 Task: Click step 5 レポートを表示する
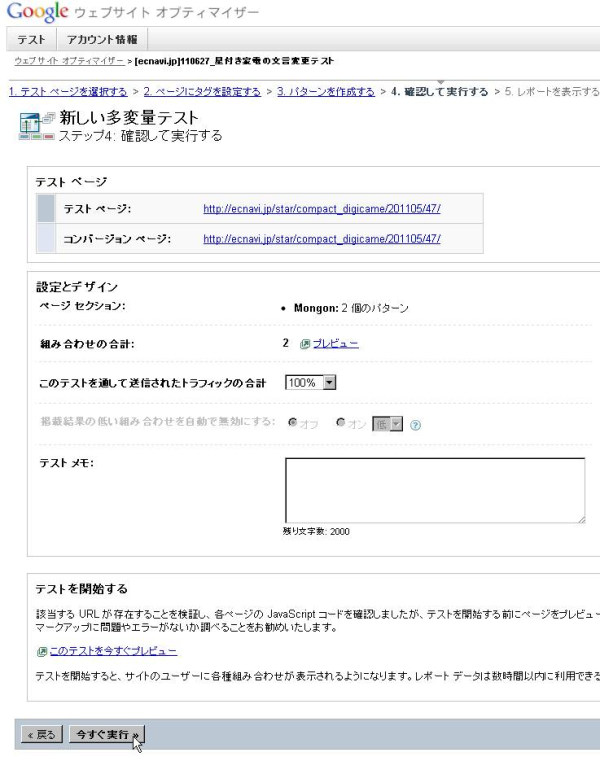coord(552,91)
